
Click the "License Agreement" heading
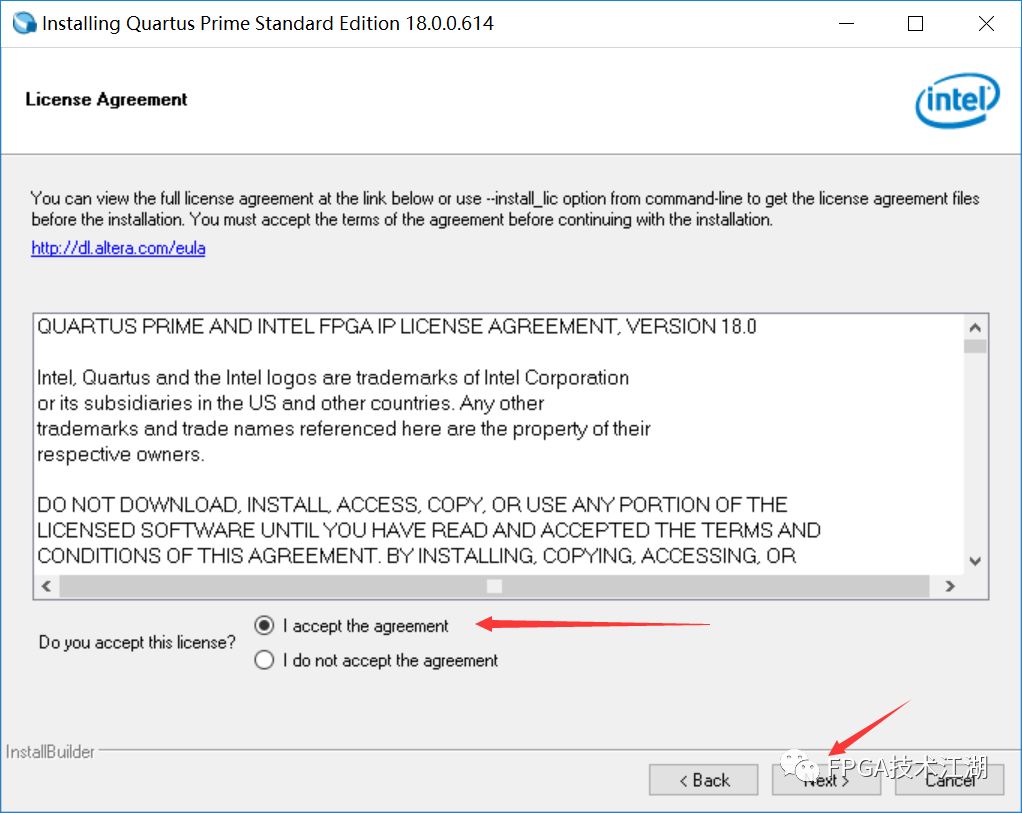pos(106,99)
